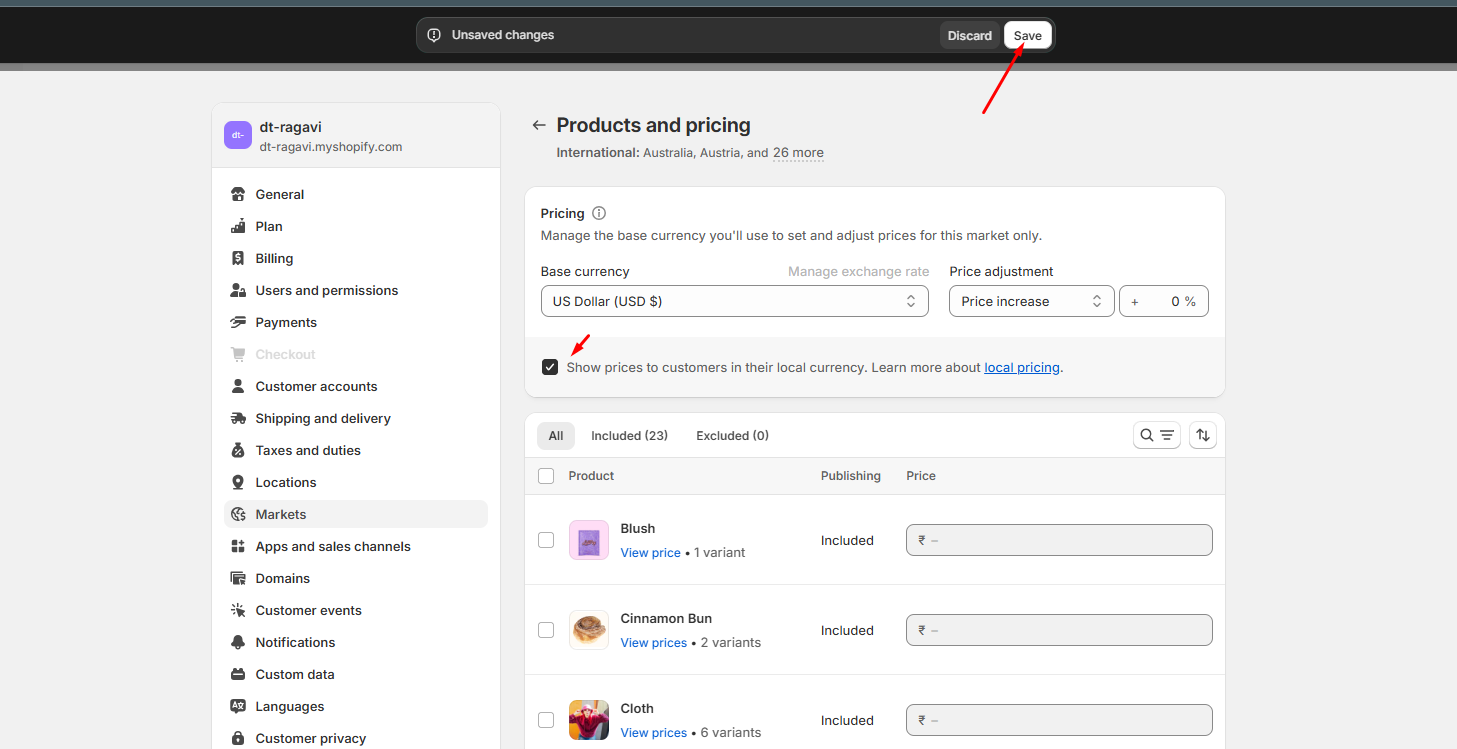
Task: Open the local pricing link
Action: (x=1021, y=367)
